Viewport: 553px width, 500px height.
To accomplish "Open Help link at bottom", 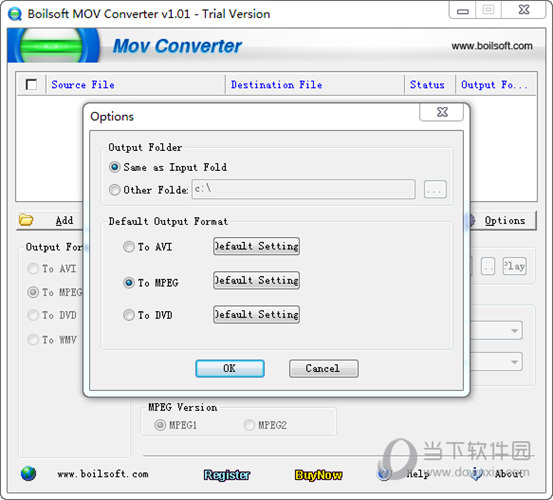I will point(418,474).
